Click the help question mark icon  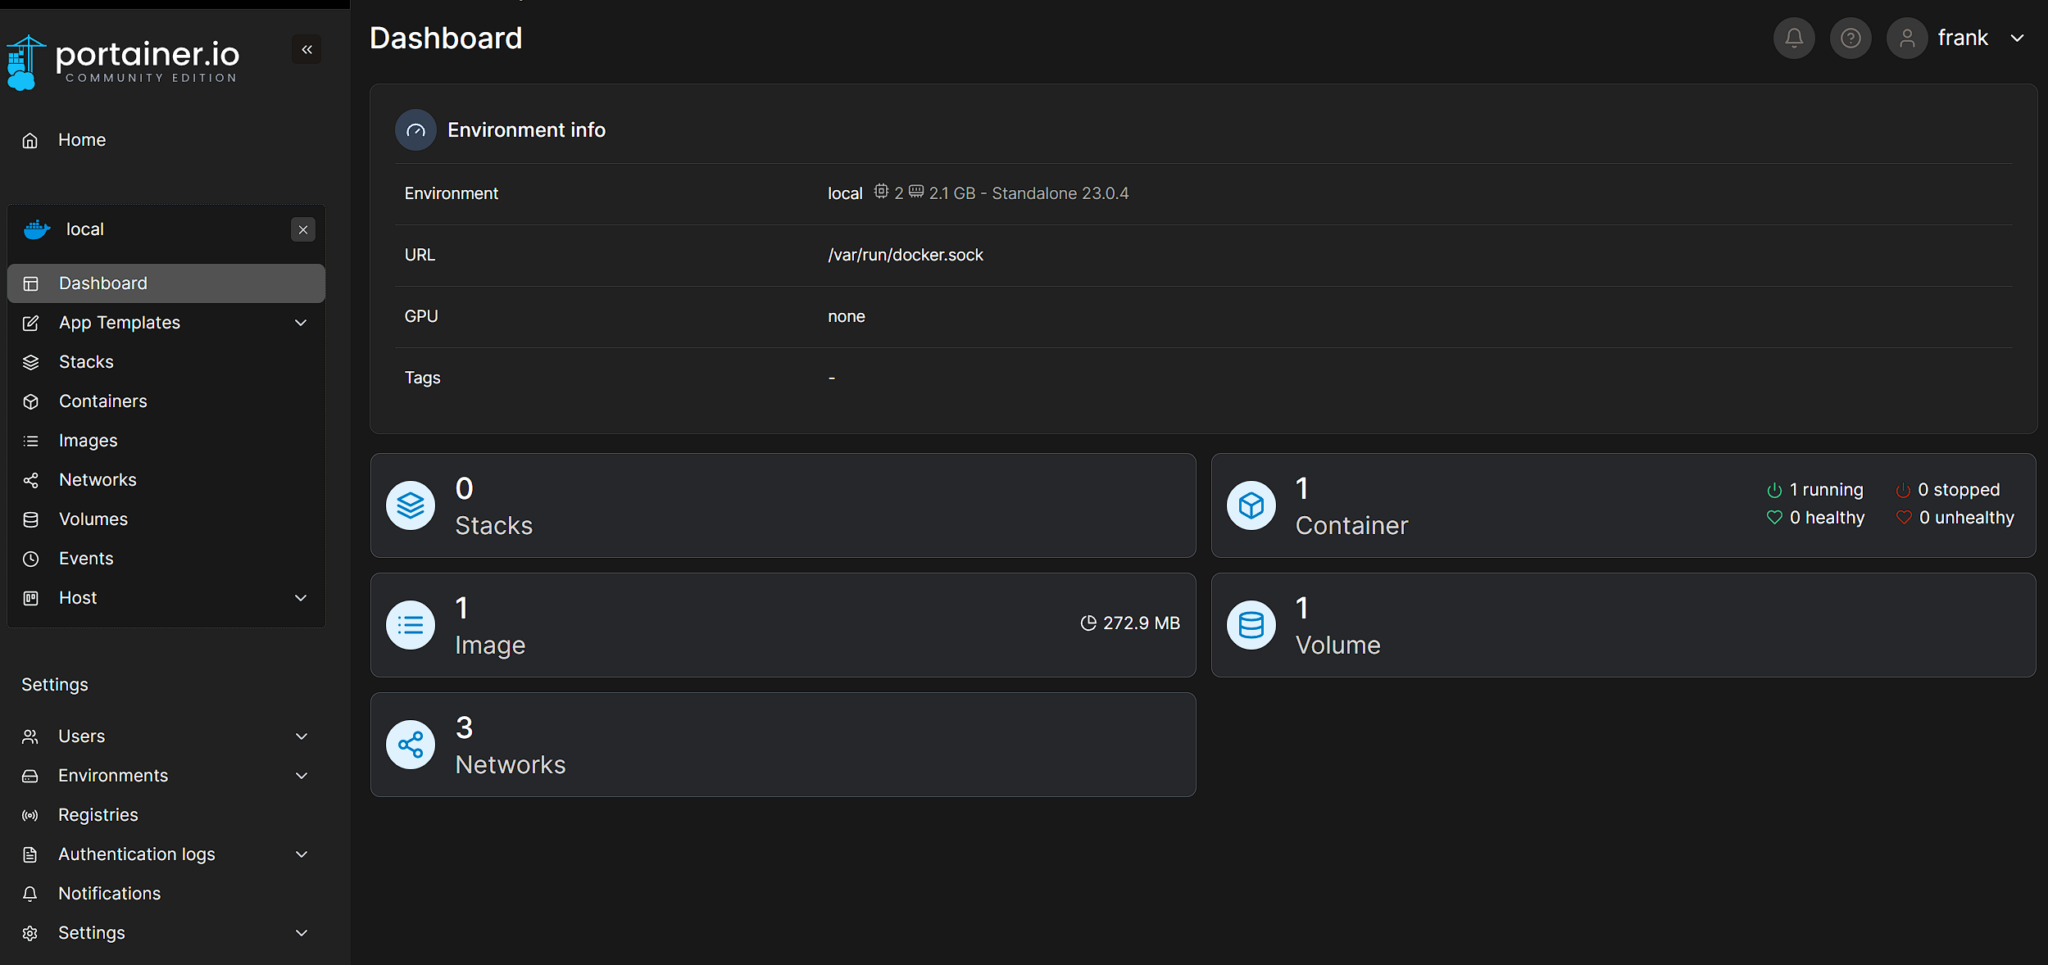pyautogui.click(x=1850, y=37)
